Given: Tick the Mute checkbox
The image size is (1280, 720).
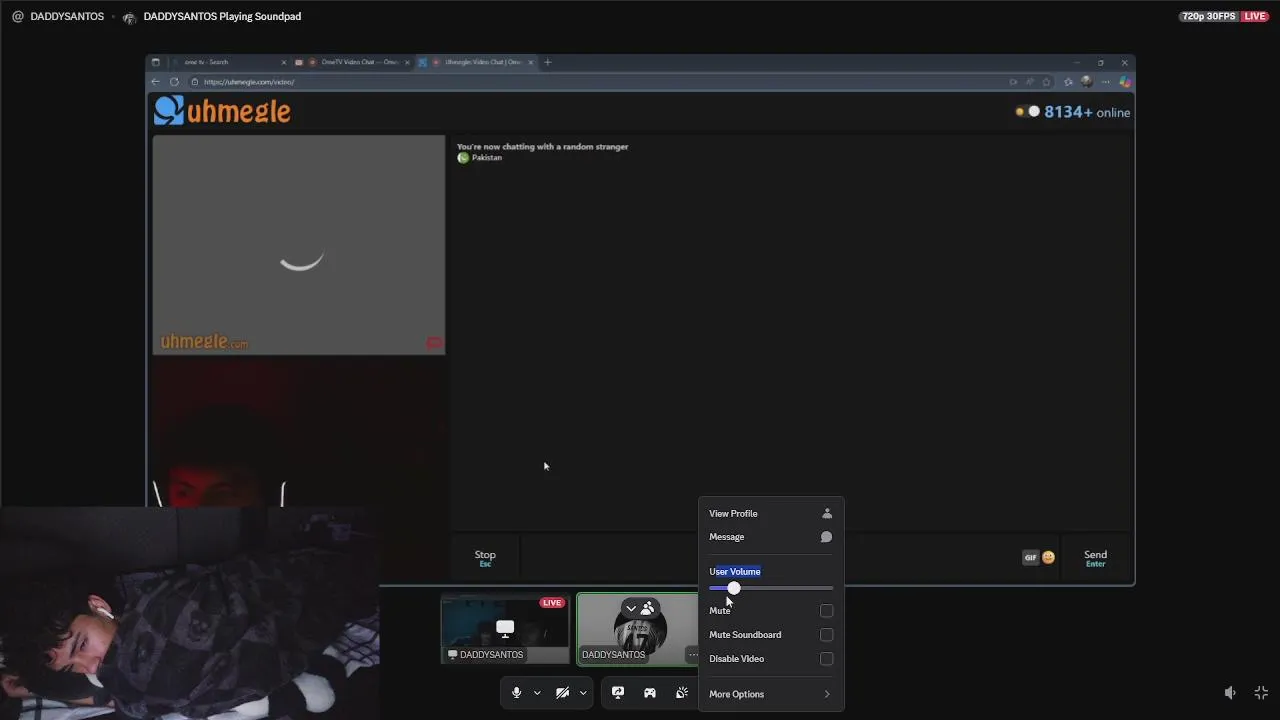Looking at the screenshot, I should pos(826,611).
